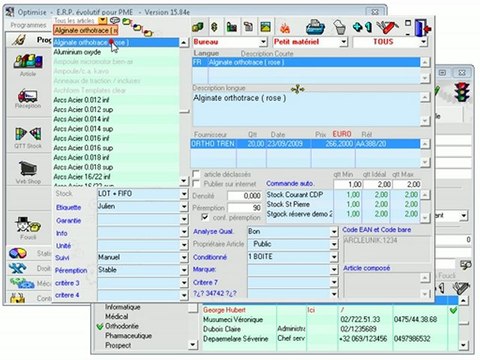Viewport: 480px width, 360px height.
Task: Click the plus-one add article icon
Action: click(362, 27)
